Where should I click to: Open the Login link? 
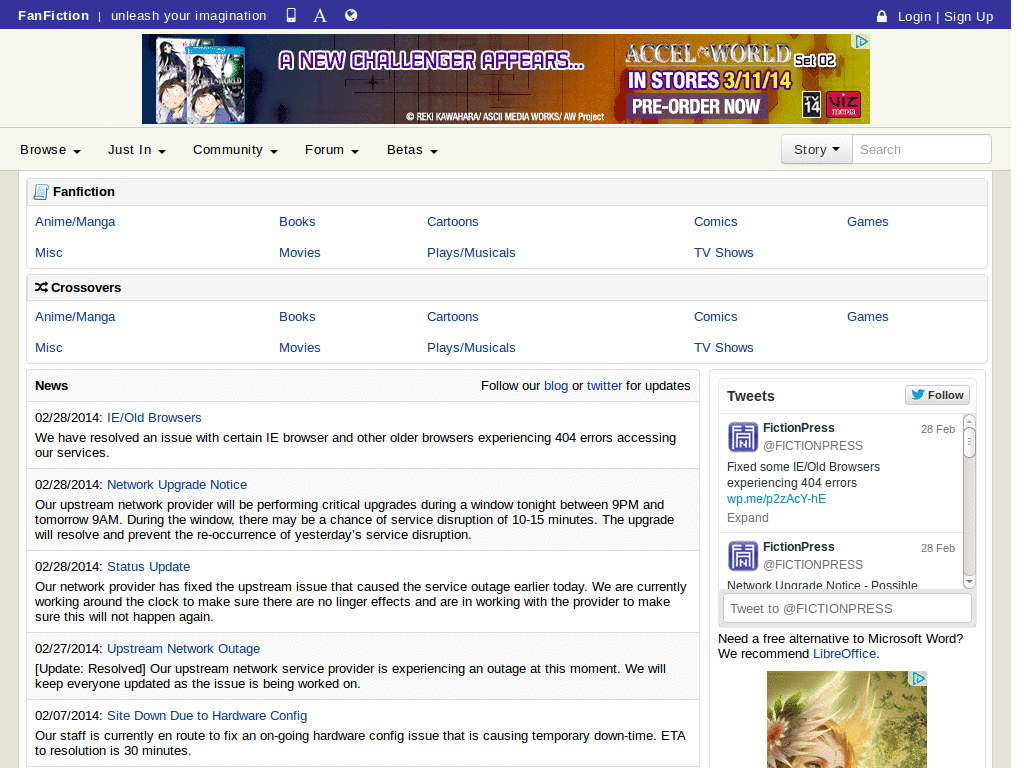tap(914, 17)
